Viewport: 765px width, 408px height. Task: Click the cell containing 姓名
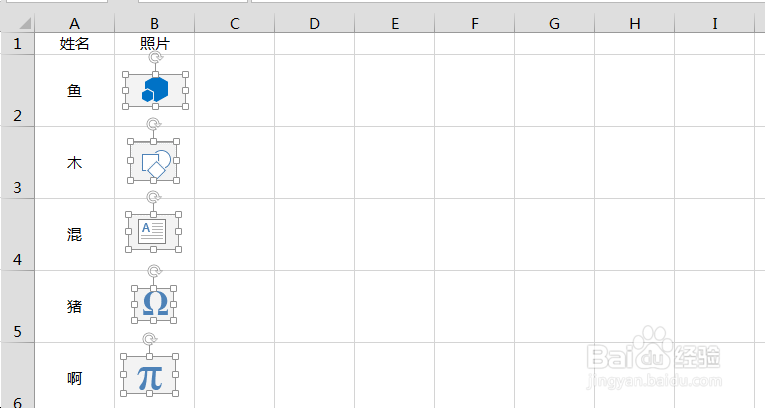pyautogui.click(x=74, y=44)
